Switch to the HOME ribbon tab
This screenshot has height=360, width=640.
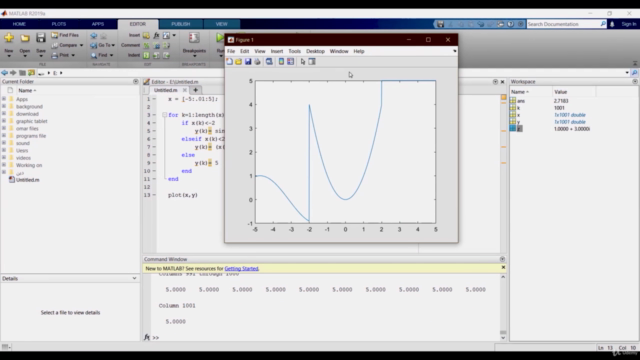click(19, 24)
